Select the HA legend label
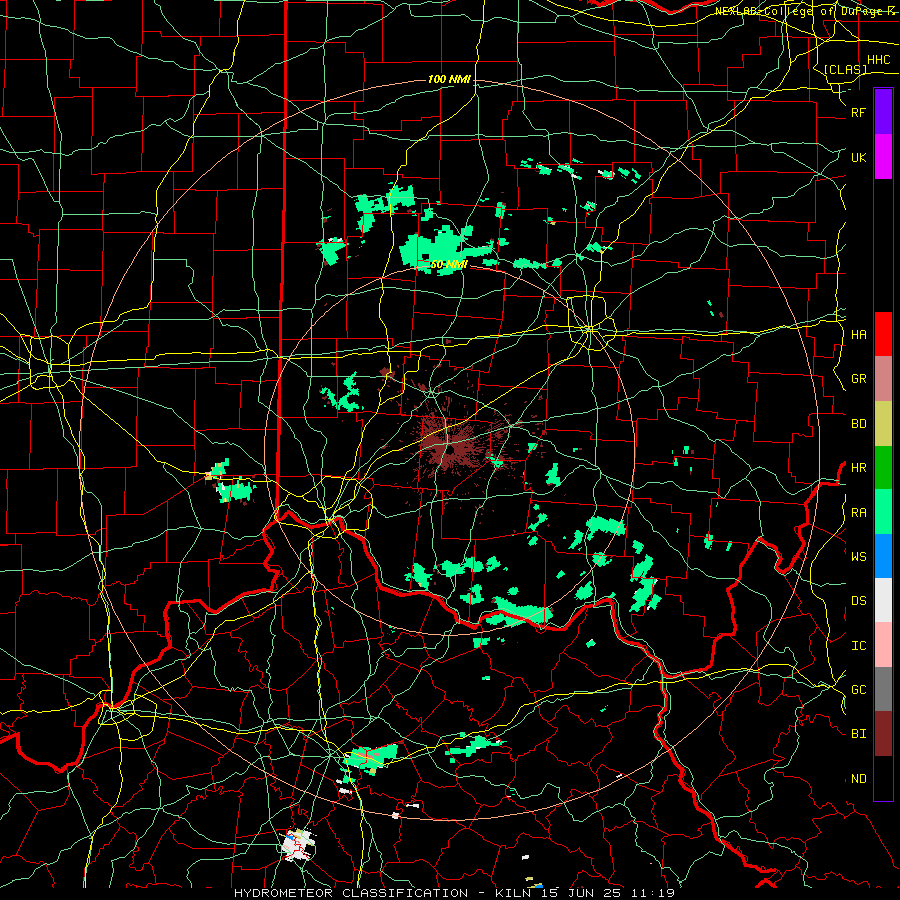This screenshot has width=900, height=900. 858,334
